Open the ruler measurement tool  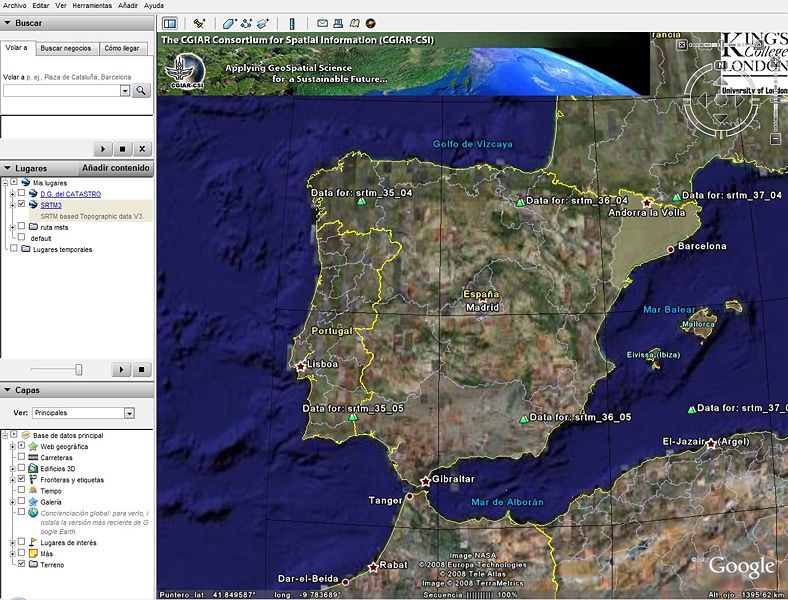[x=292, y=23]
